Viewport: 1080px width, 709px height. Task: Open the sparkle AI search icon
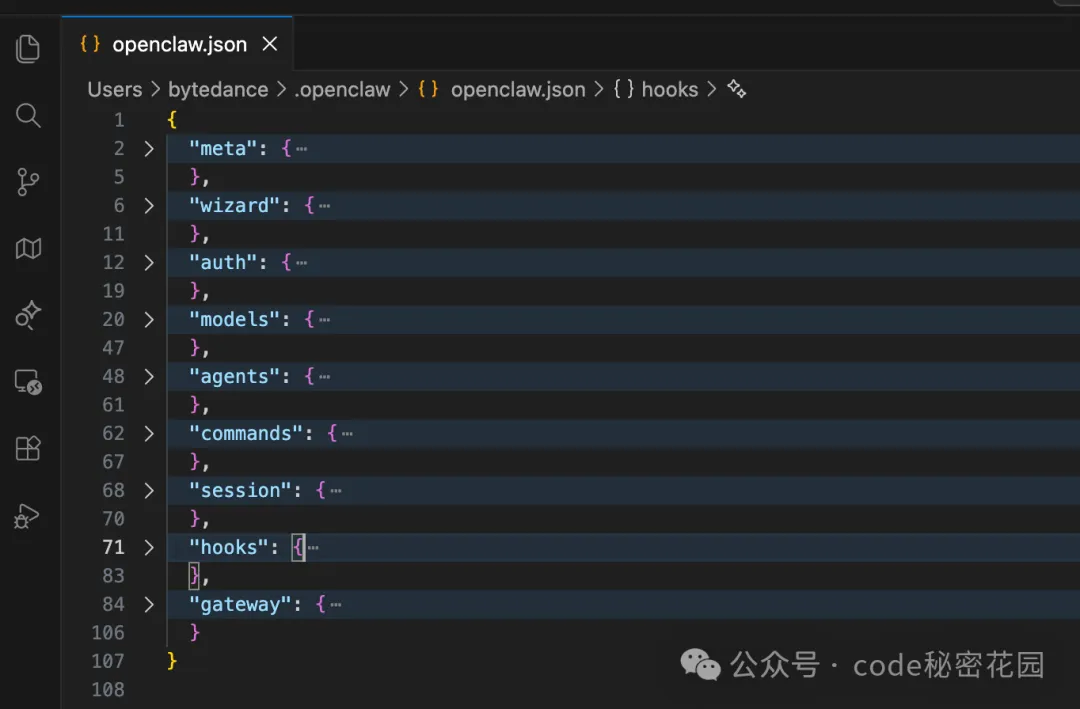tap(28, 315)
